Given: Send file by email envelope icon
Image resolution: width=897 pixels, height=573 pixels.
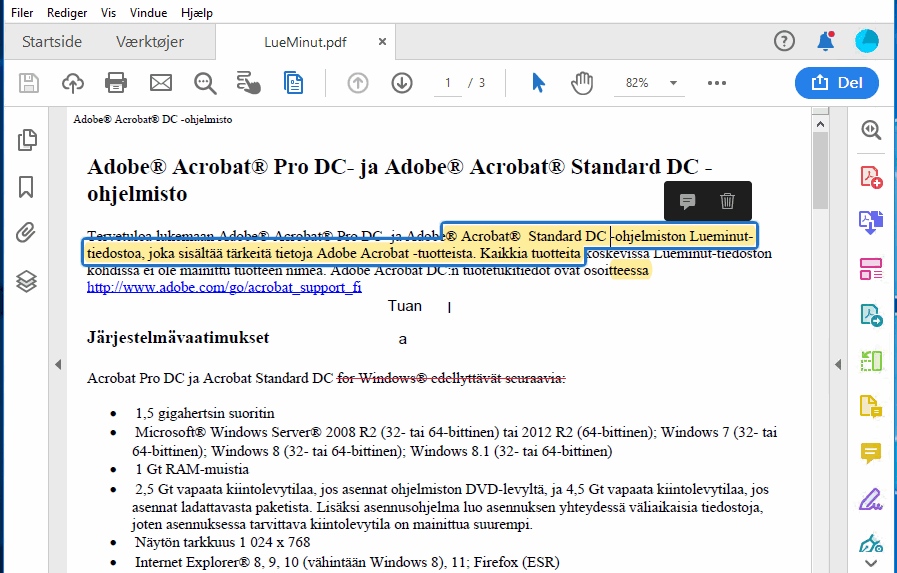Looking at the screenshot, I should (161, 83).
